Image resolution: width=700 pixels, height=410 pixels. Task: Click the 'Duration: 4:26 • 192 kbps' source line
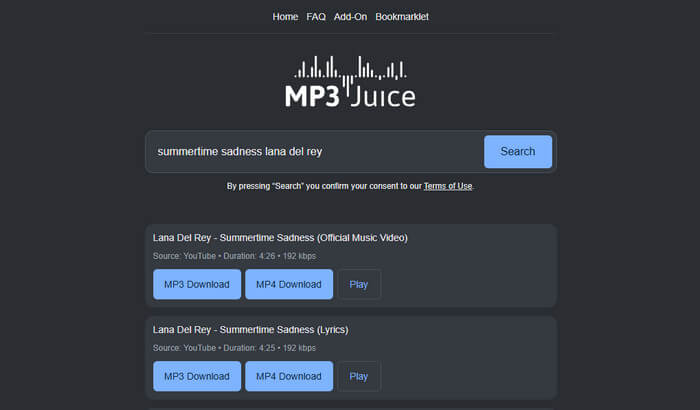click(x=234, y=256)
